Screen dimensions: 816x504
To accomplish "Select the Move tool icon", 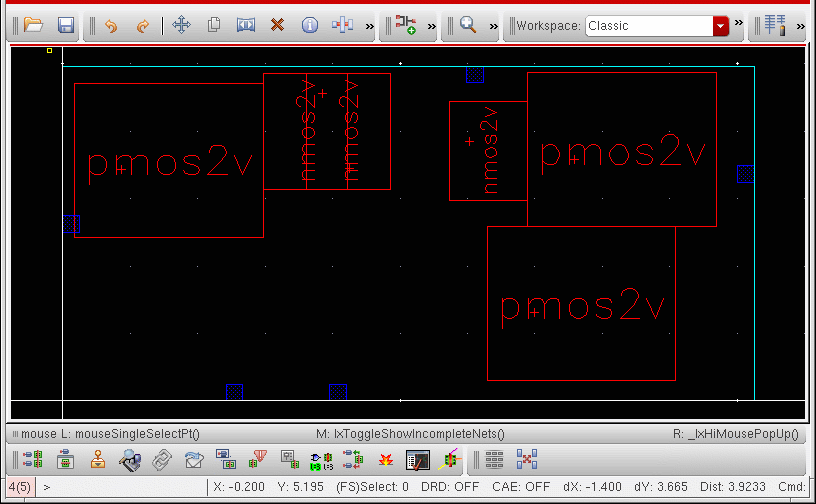I will click(x=181, y=25).
